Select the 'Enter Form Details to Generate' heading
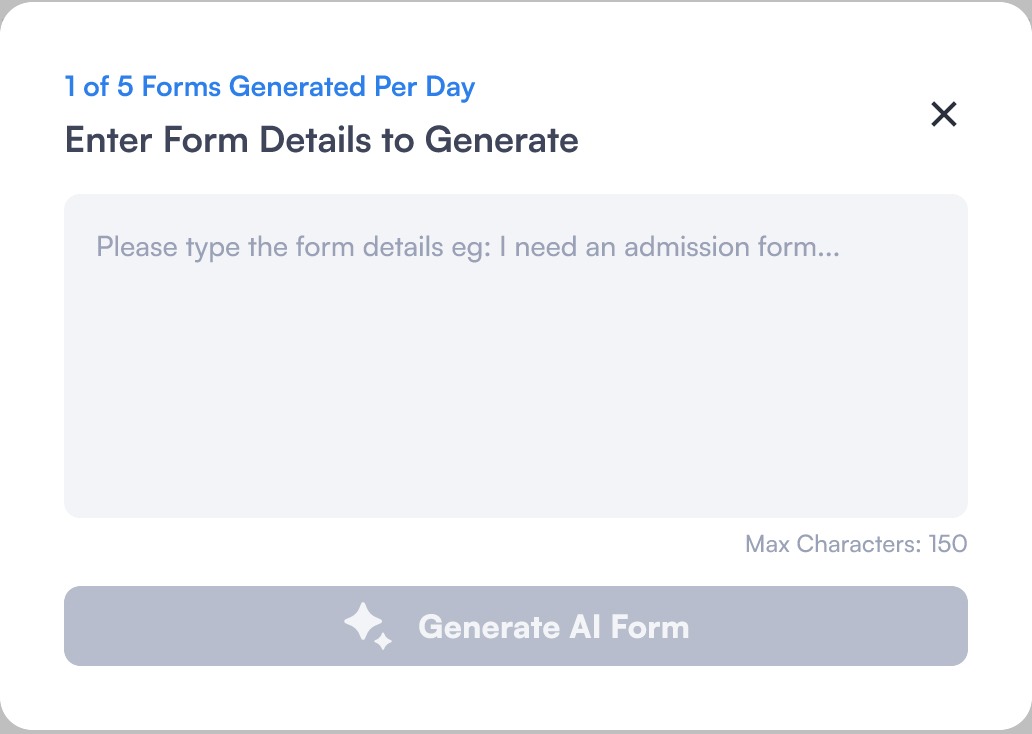The height and width of the screenshot is (734, 1032). point(321,140)
